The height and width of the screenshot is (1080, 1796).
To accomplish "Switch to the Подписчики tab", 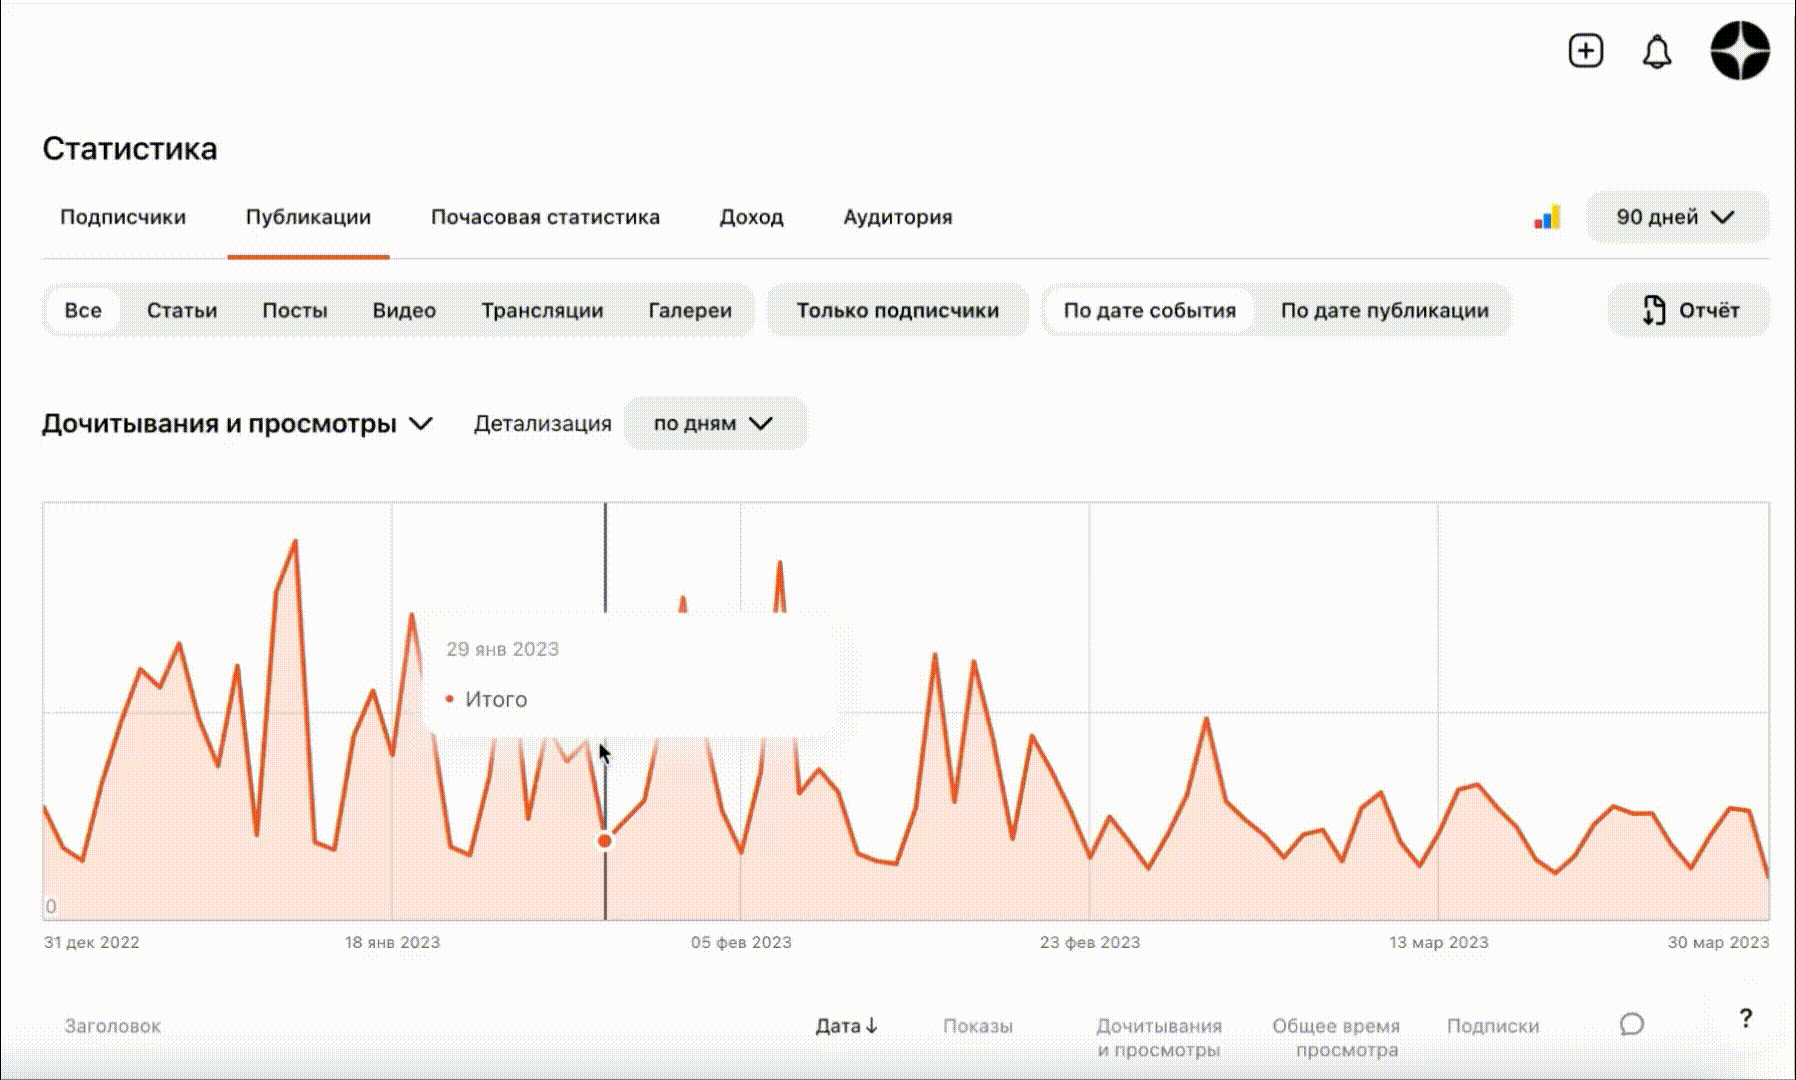I will [x=123, y=217].
